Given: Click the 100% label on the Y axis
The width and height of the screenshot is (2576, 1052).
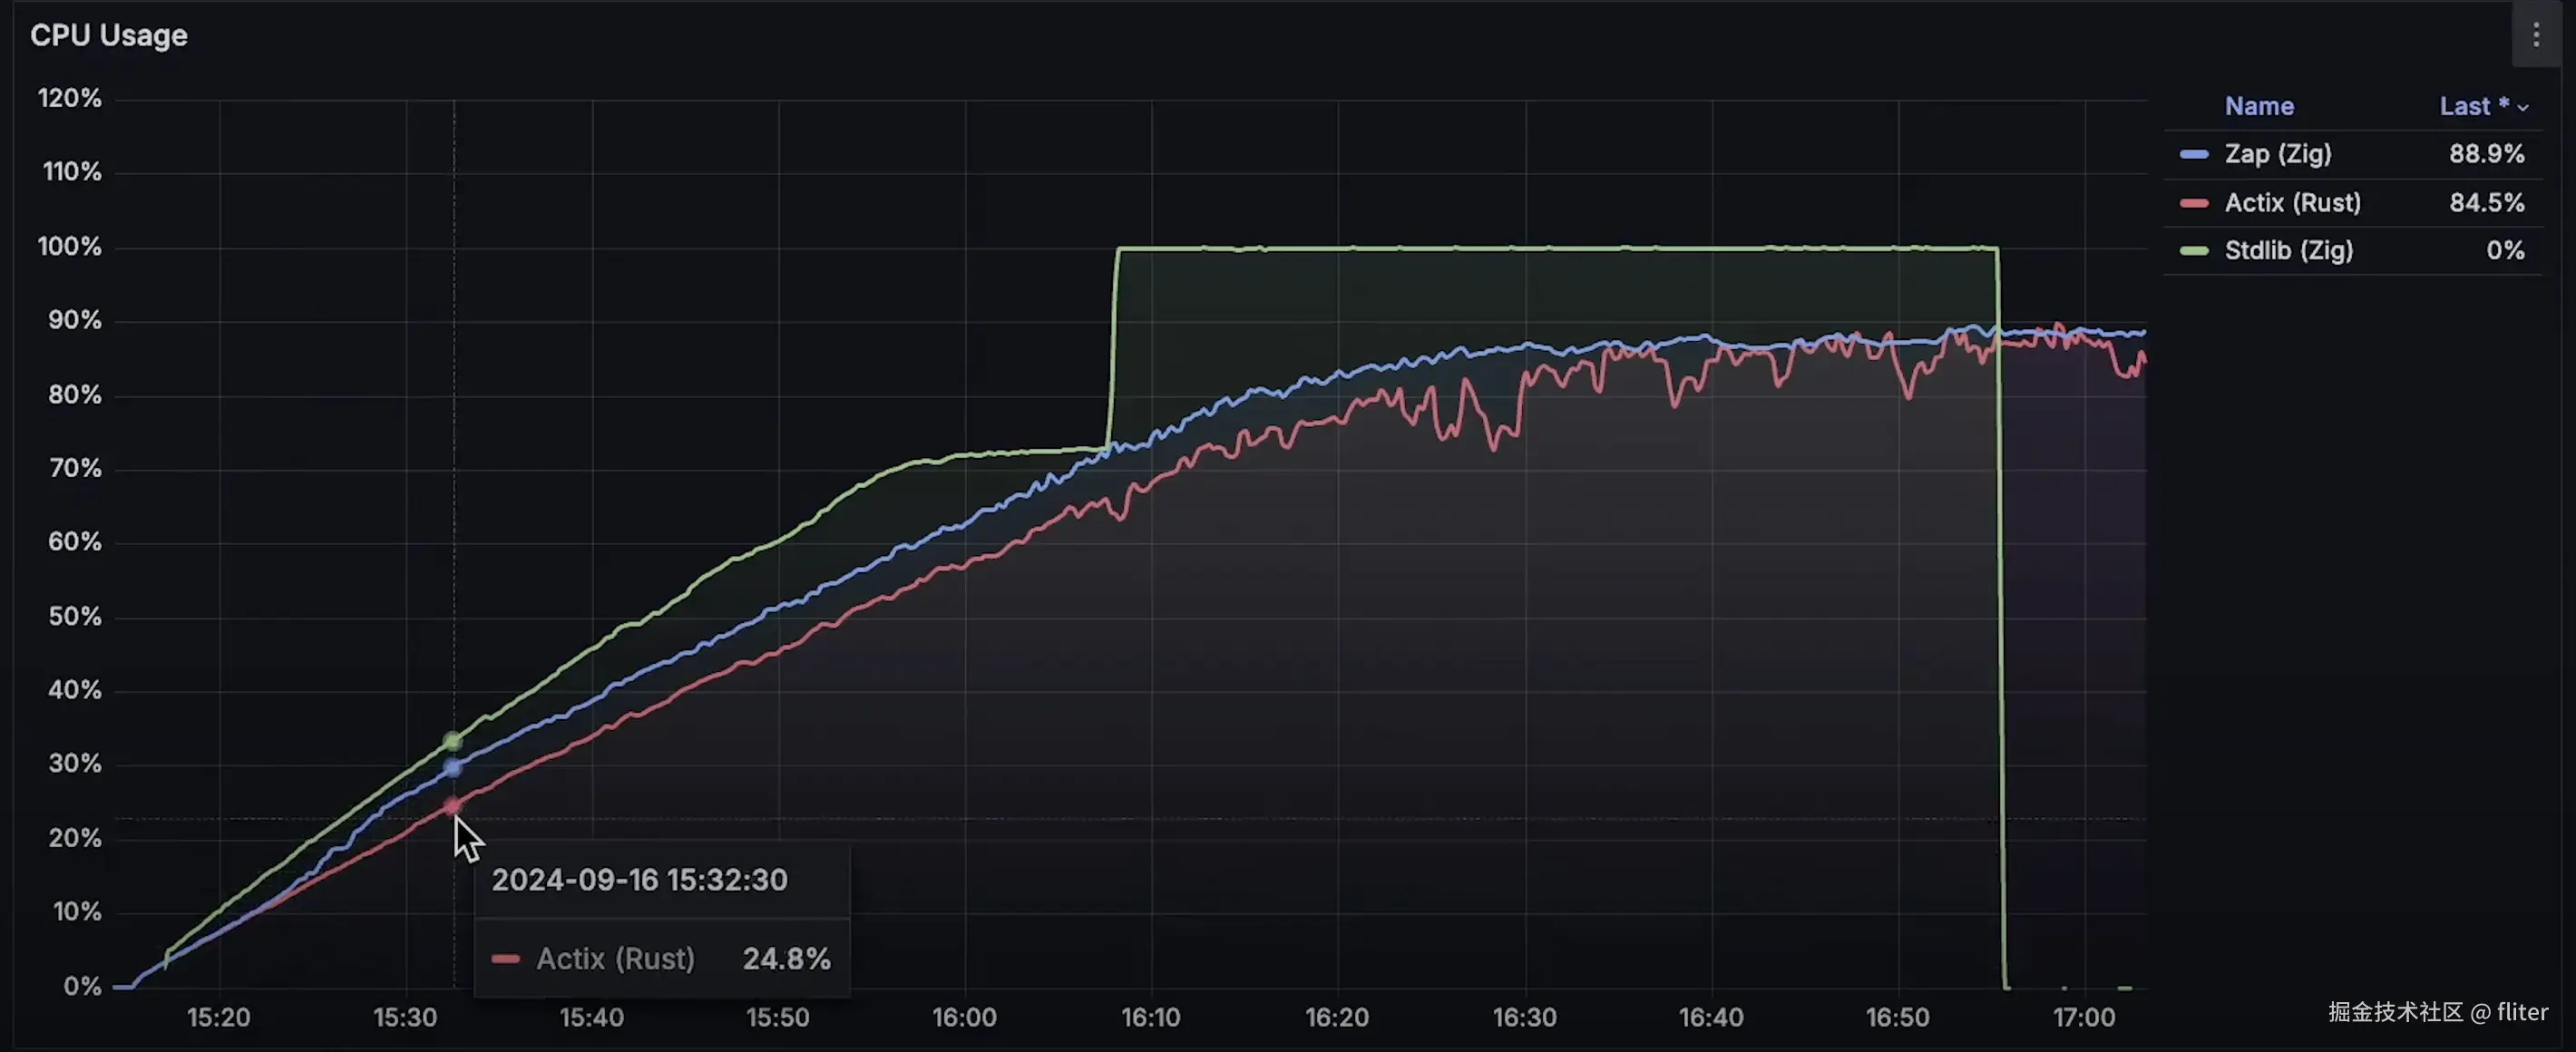Looking at the screenshot, I should (69, 246).
